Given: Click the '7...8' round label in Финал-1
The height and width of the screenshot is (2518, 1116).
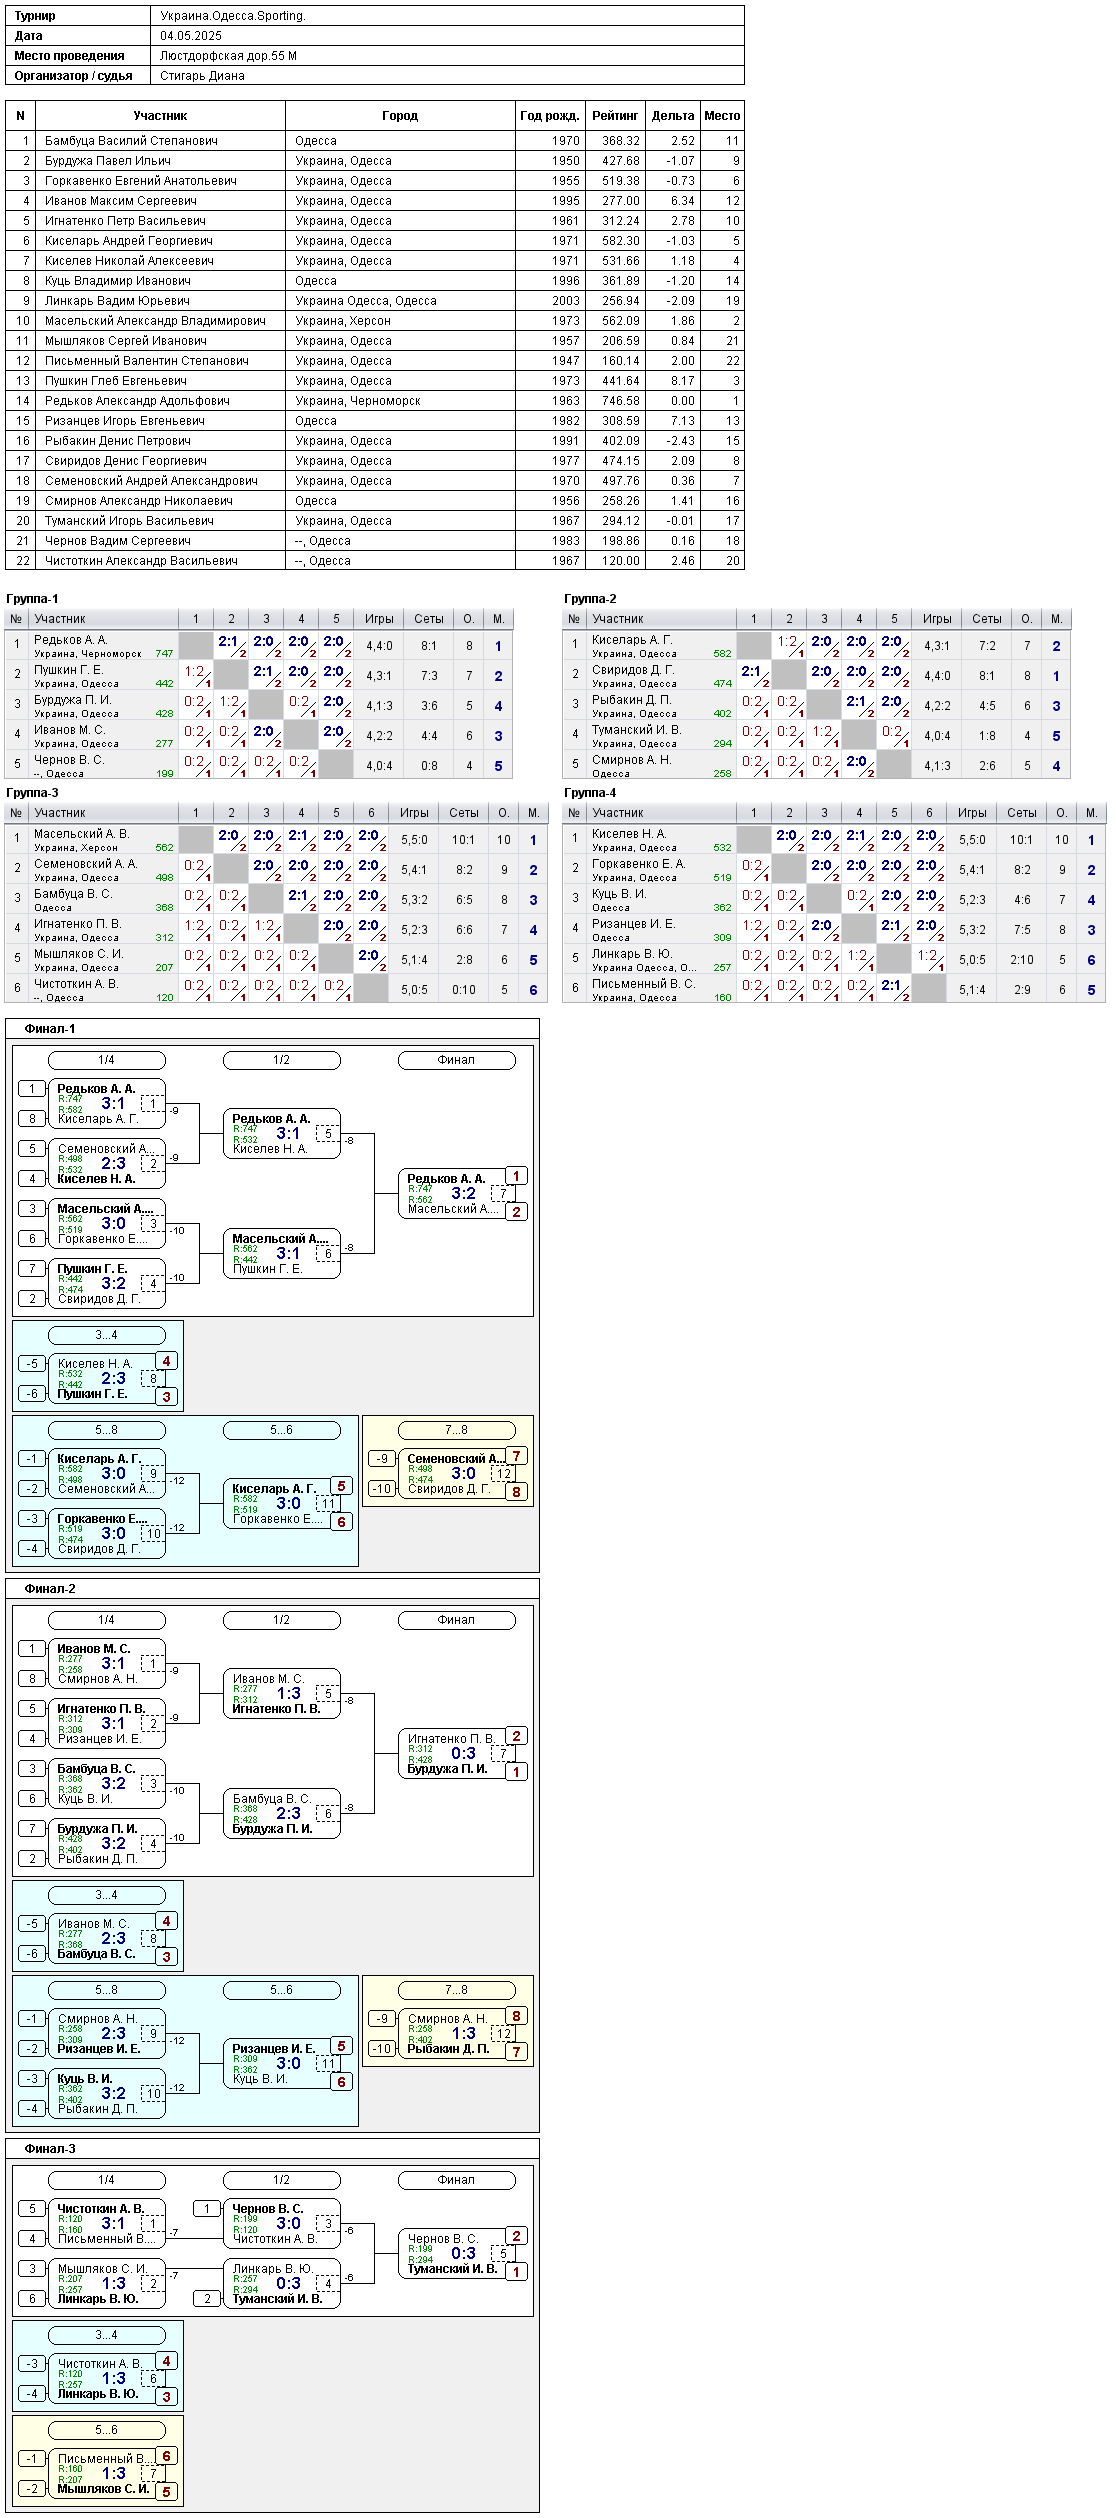Looking at the screenshot, I should tap(457, 1430).
